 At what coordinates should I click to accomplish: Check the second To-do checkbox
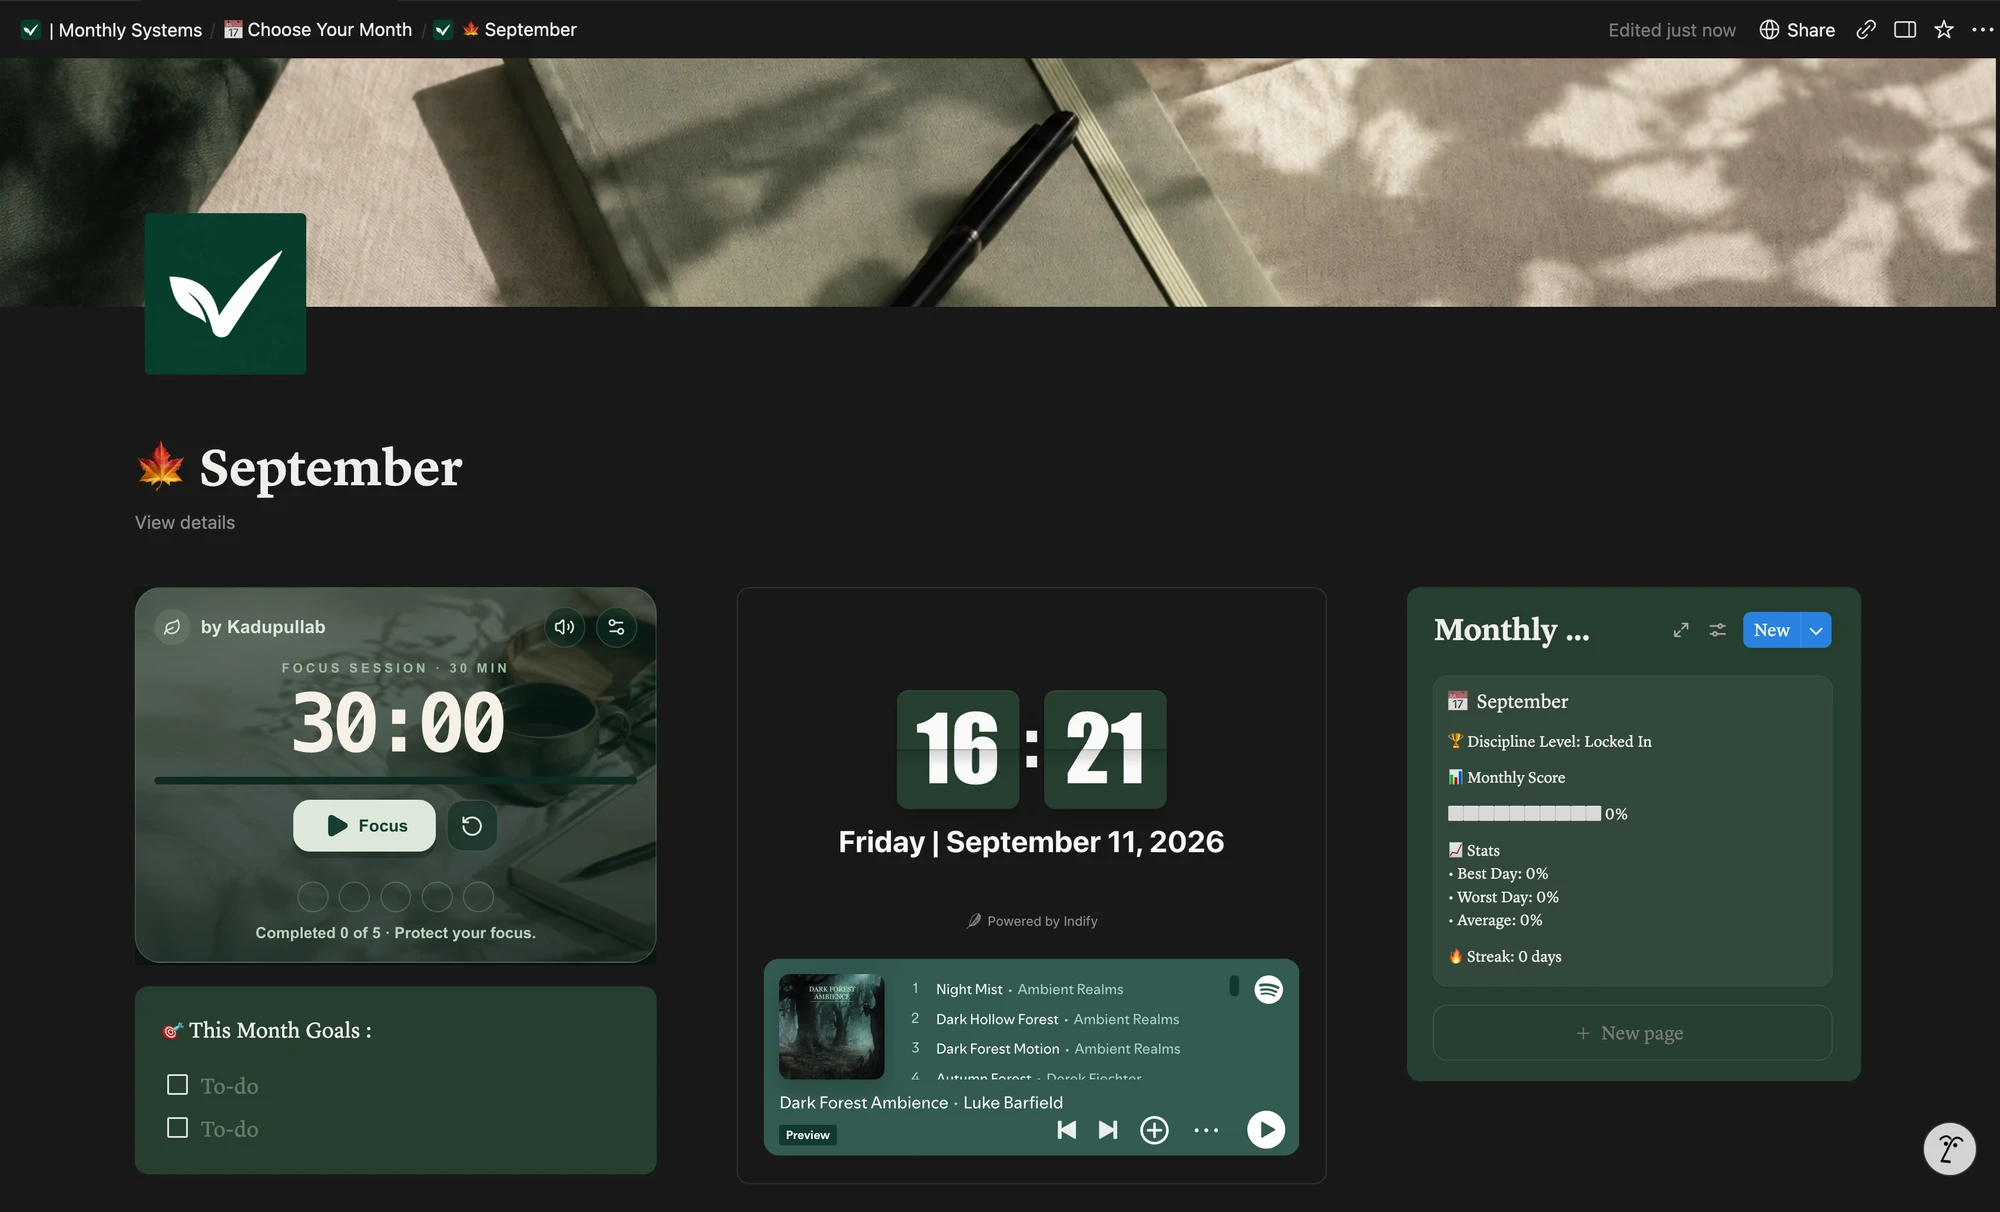pos(178,1128)
